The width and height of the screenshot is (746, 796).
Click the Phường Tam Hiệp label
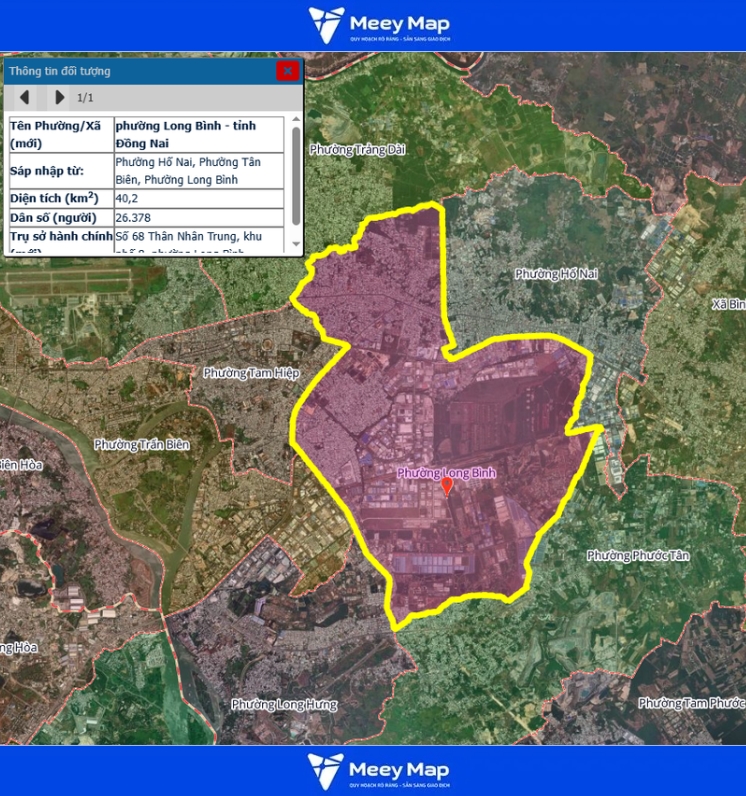(251, 373)
